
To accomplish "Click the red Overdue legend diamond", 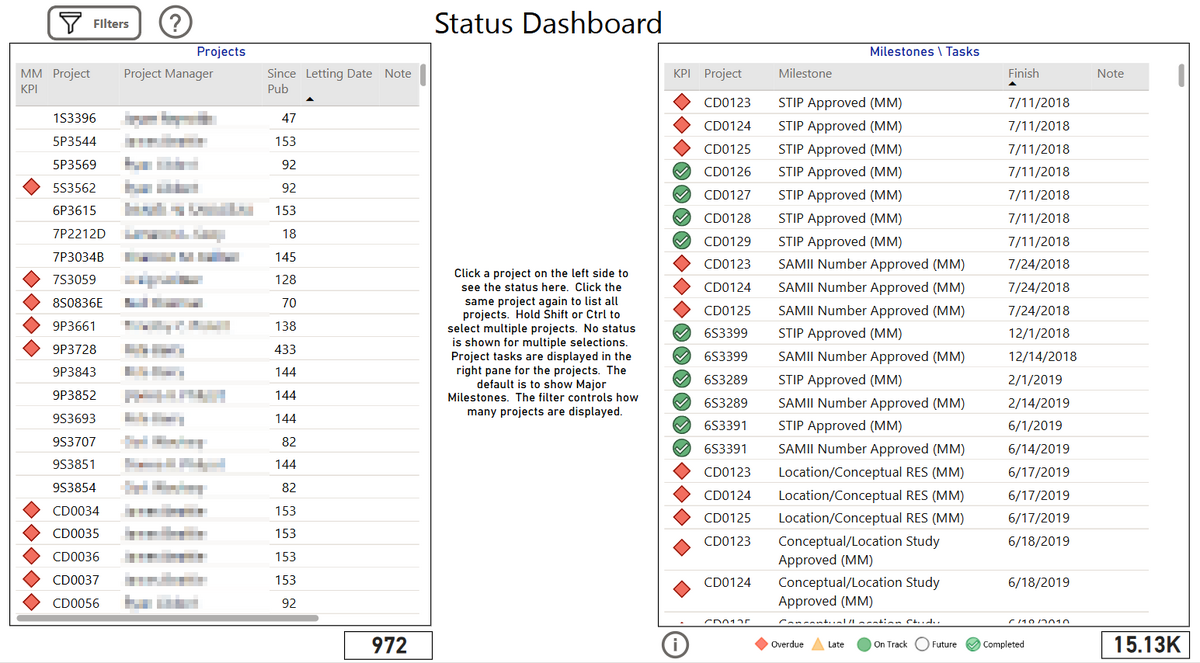I will click(761, 645).
